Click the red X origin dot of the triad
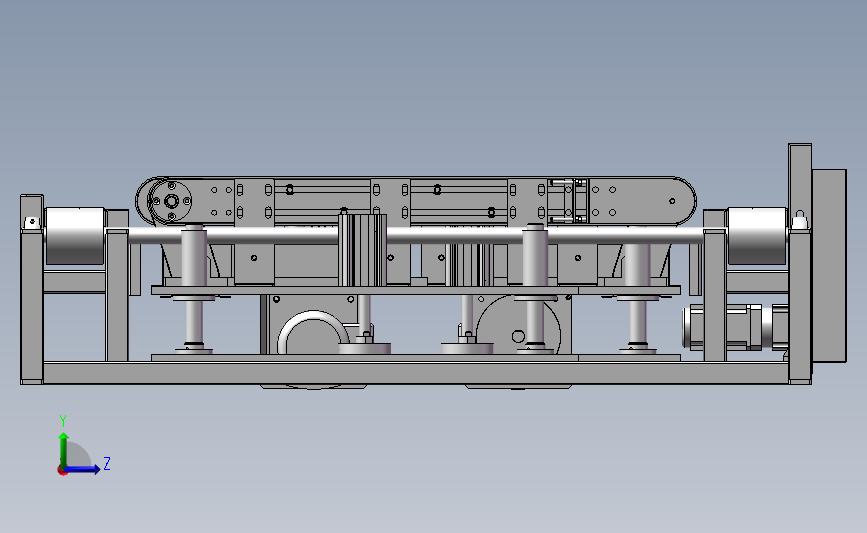Viewport: 867px width, 533px height. 62,471
